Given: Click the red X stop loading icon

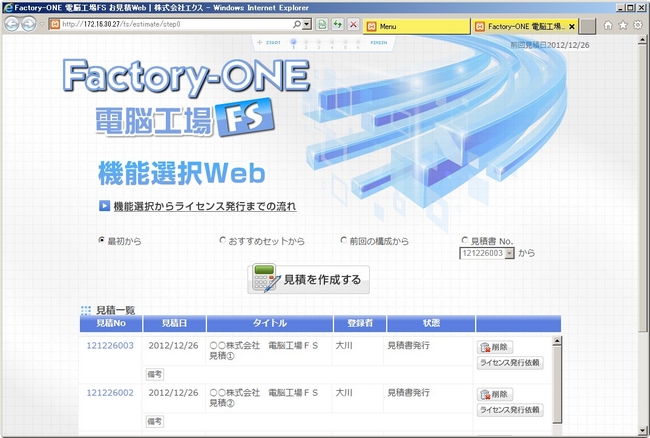Looking at the screenshot, I should tap(353, 24).
